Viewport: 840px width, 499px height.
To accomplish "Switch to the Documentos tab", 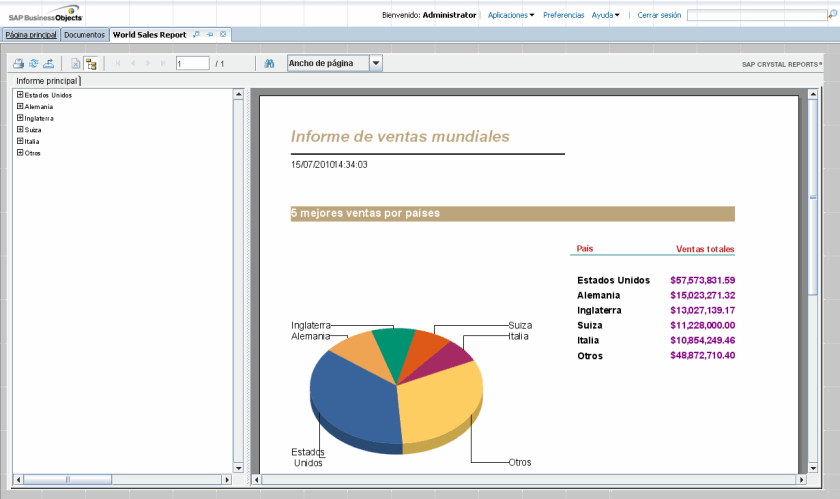I will coord(84,34).
